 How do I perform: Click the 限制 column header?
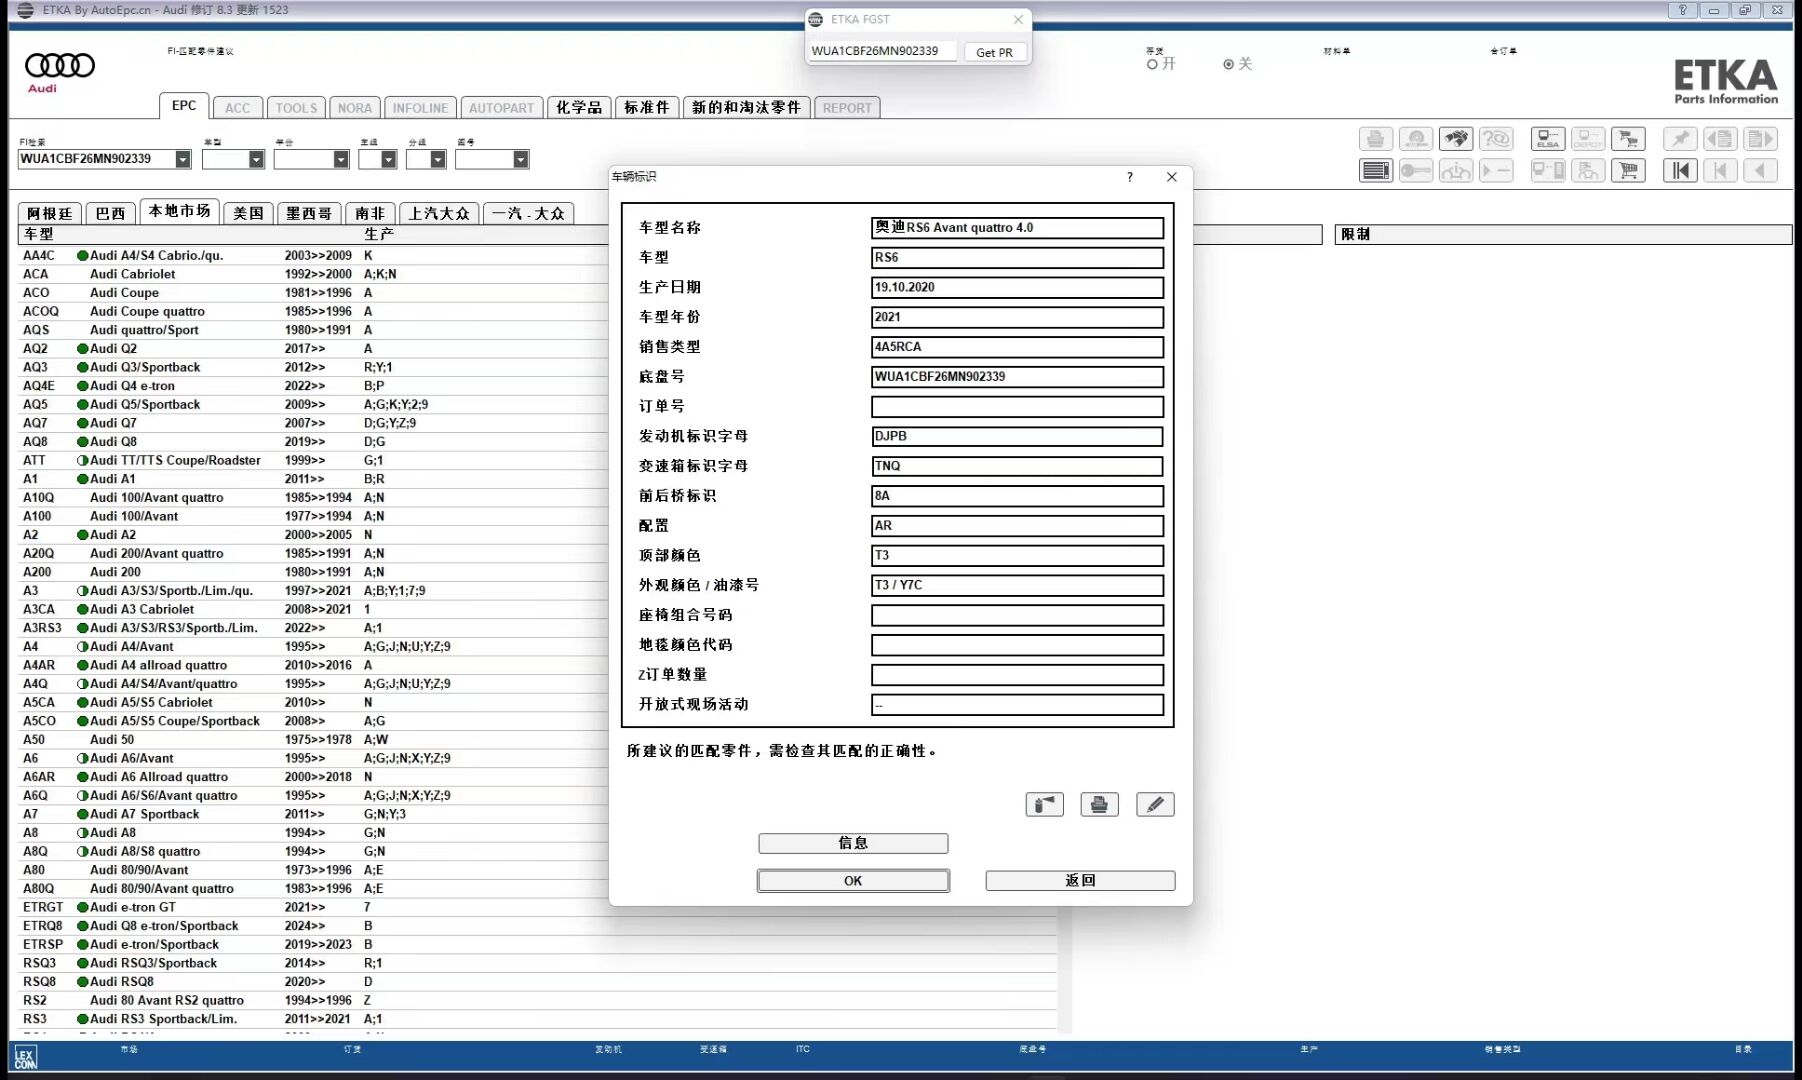click(1563, 234)
